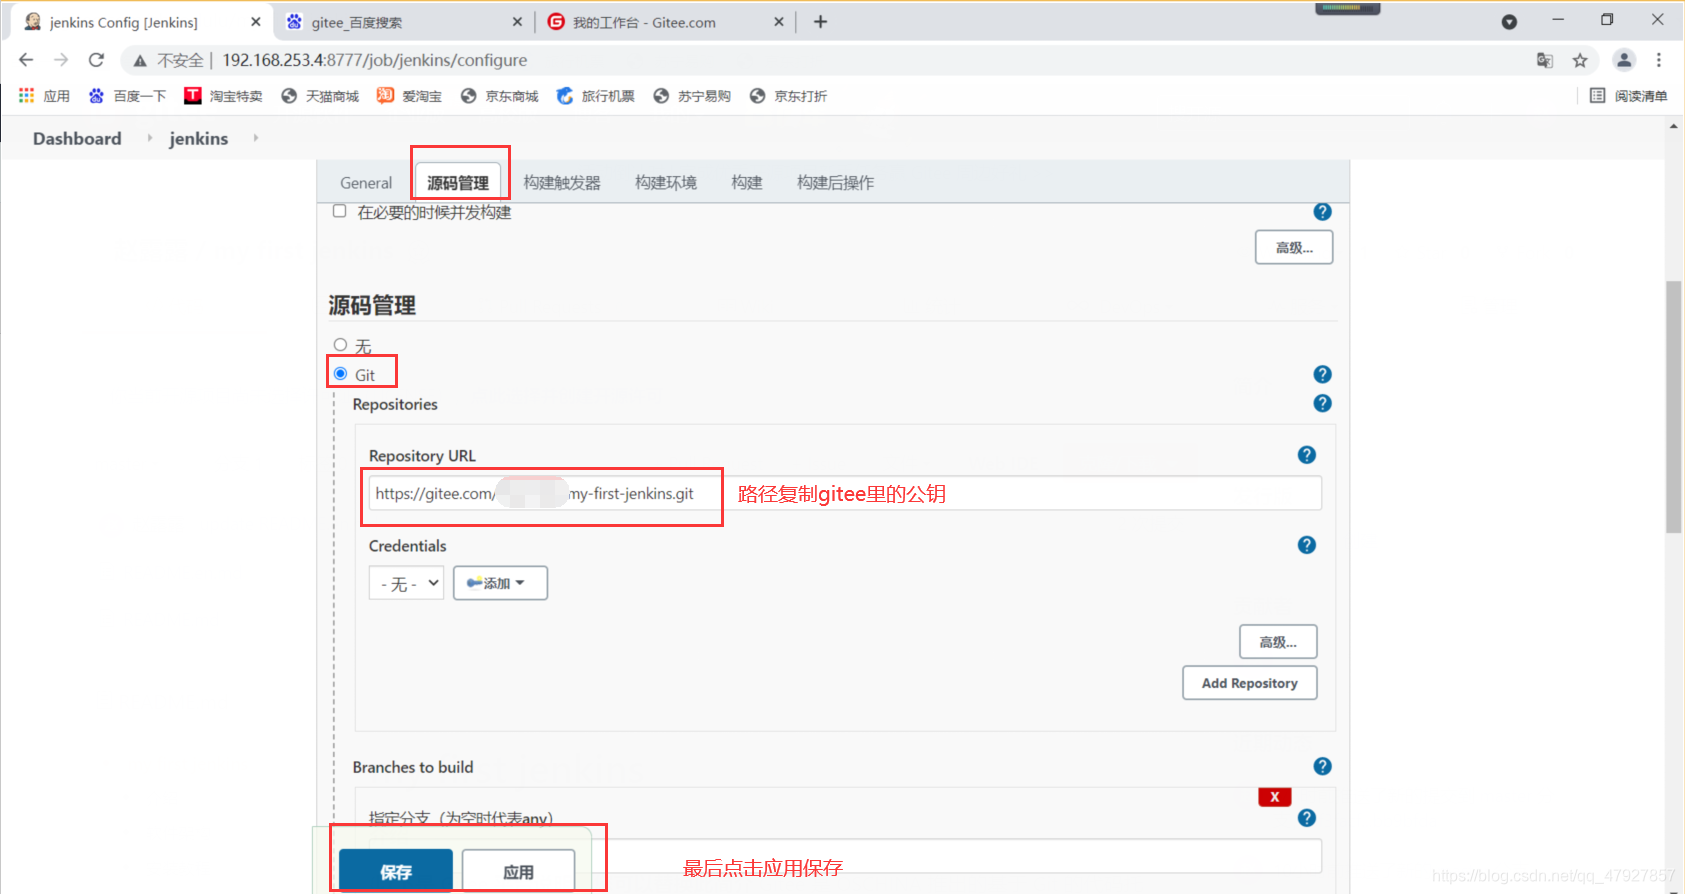Open the 爱淘宝 bookmark
Screen dimensions: 1685x894
tap(409, 96)
